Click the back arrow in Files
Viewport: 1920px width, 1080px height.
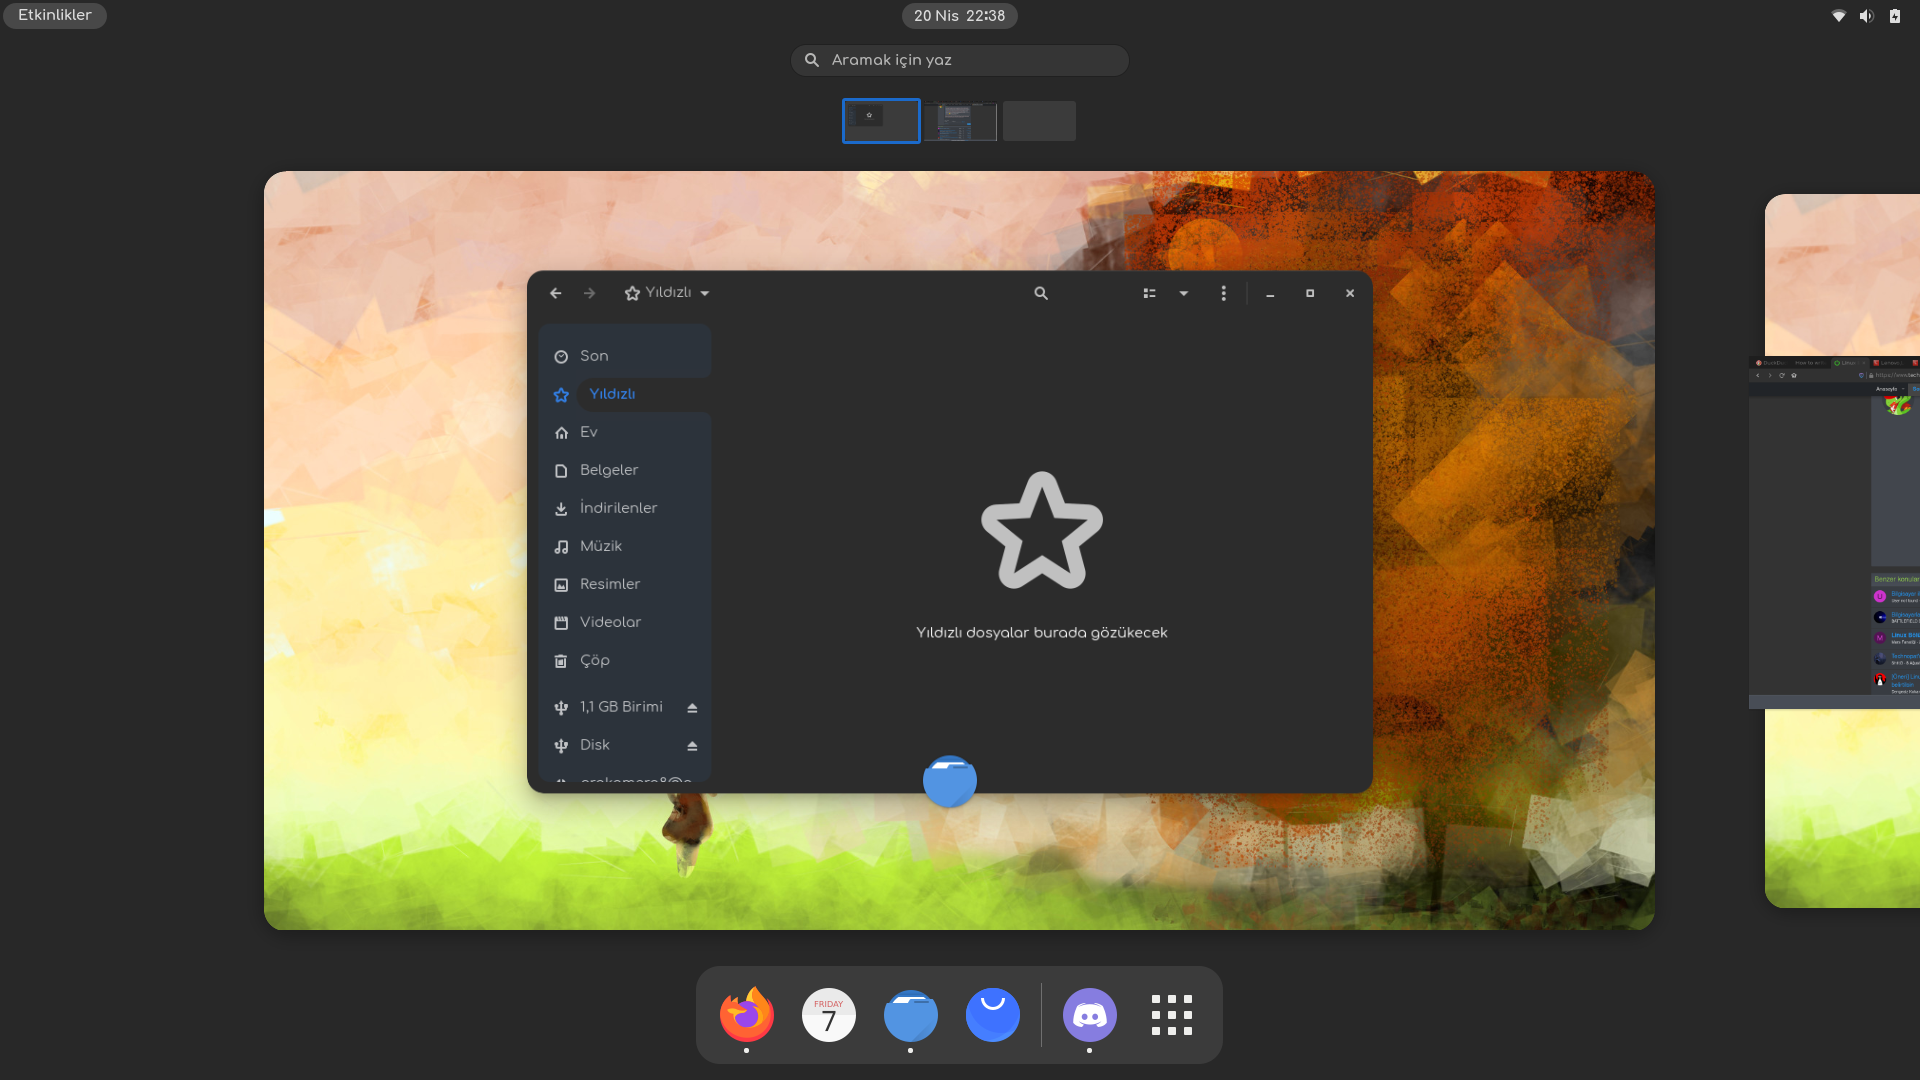[556, 293]
